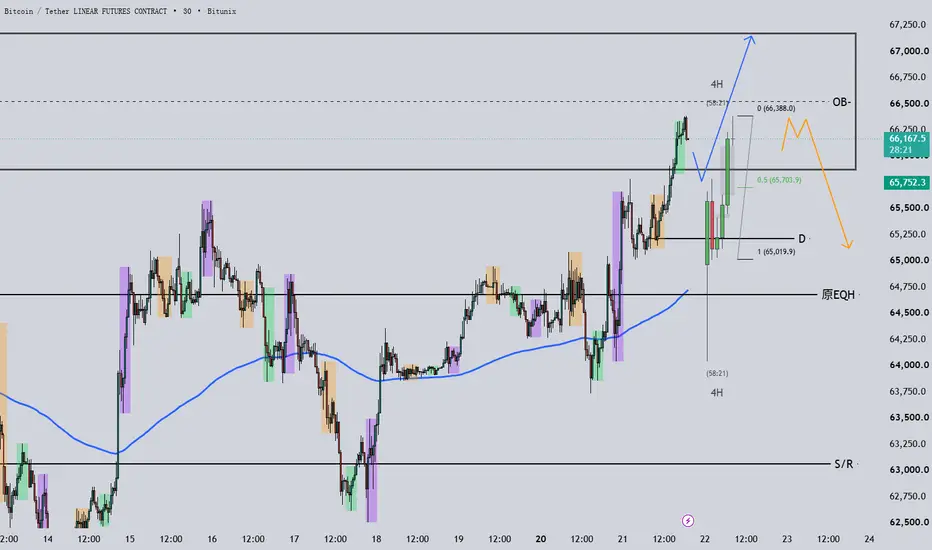This screenshot has width=932, height=550.
Task: Select the D level label
Action: [x=802, y=238]
